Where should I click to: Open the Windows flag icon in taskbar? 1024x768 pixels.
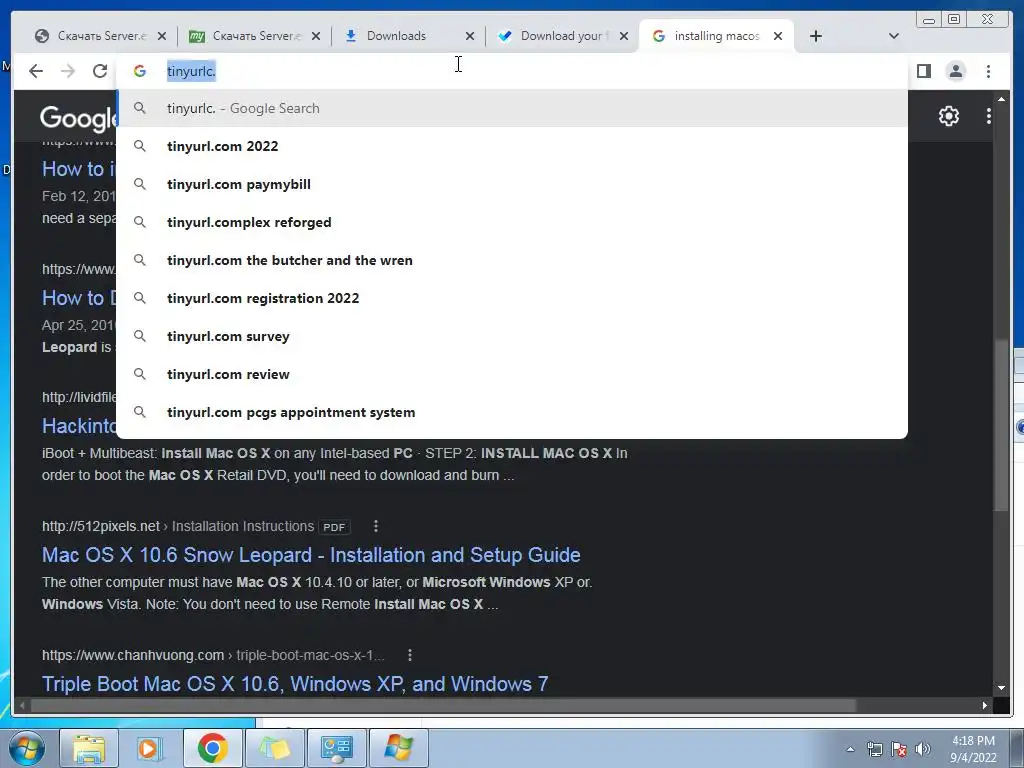398,748
